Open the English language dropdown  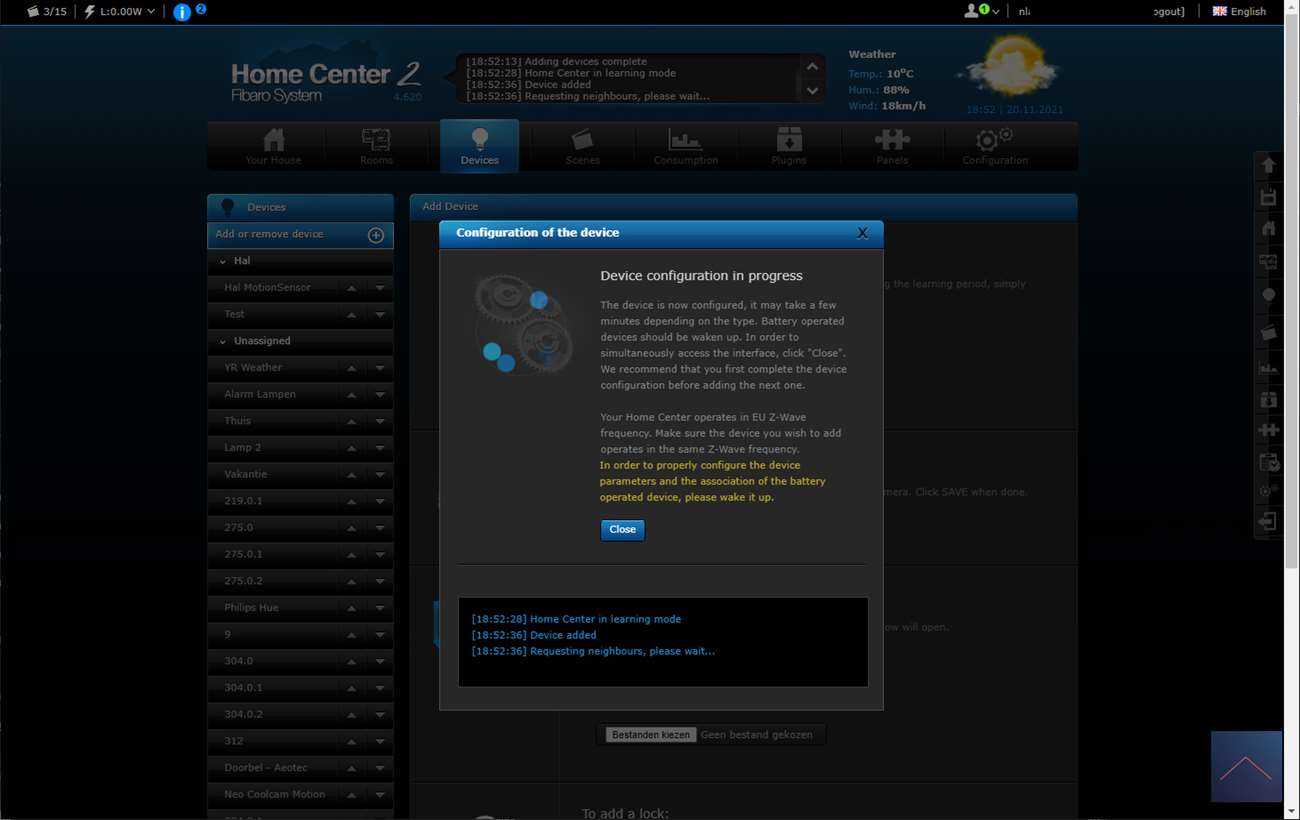pos(1239,12)
